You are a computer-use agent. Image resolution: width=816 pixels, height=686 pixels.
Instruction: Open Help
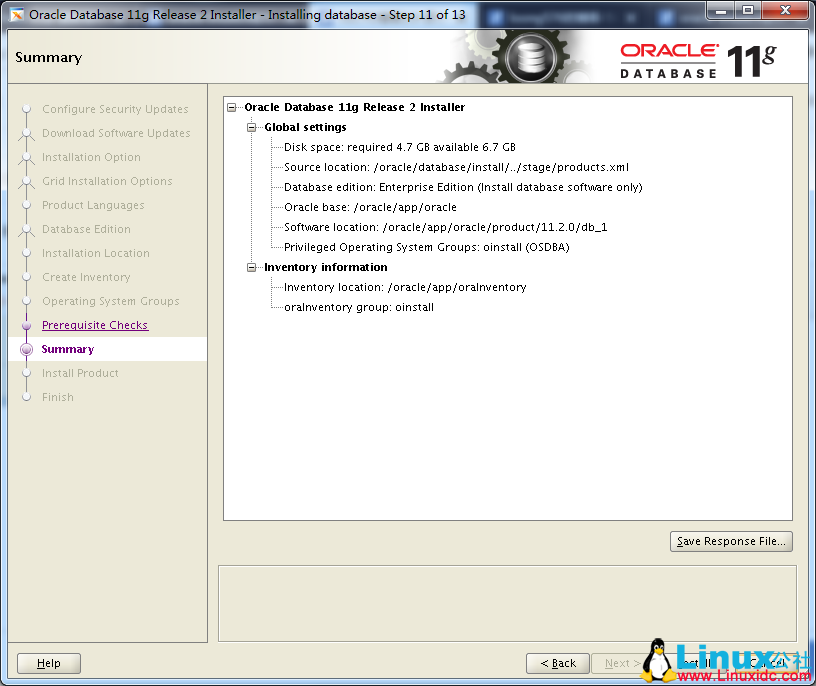point(48,663)
